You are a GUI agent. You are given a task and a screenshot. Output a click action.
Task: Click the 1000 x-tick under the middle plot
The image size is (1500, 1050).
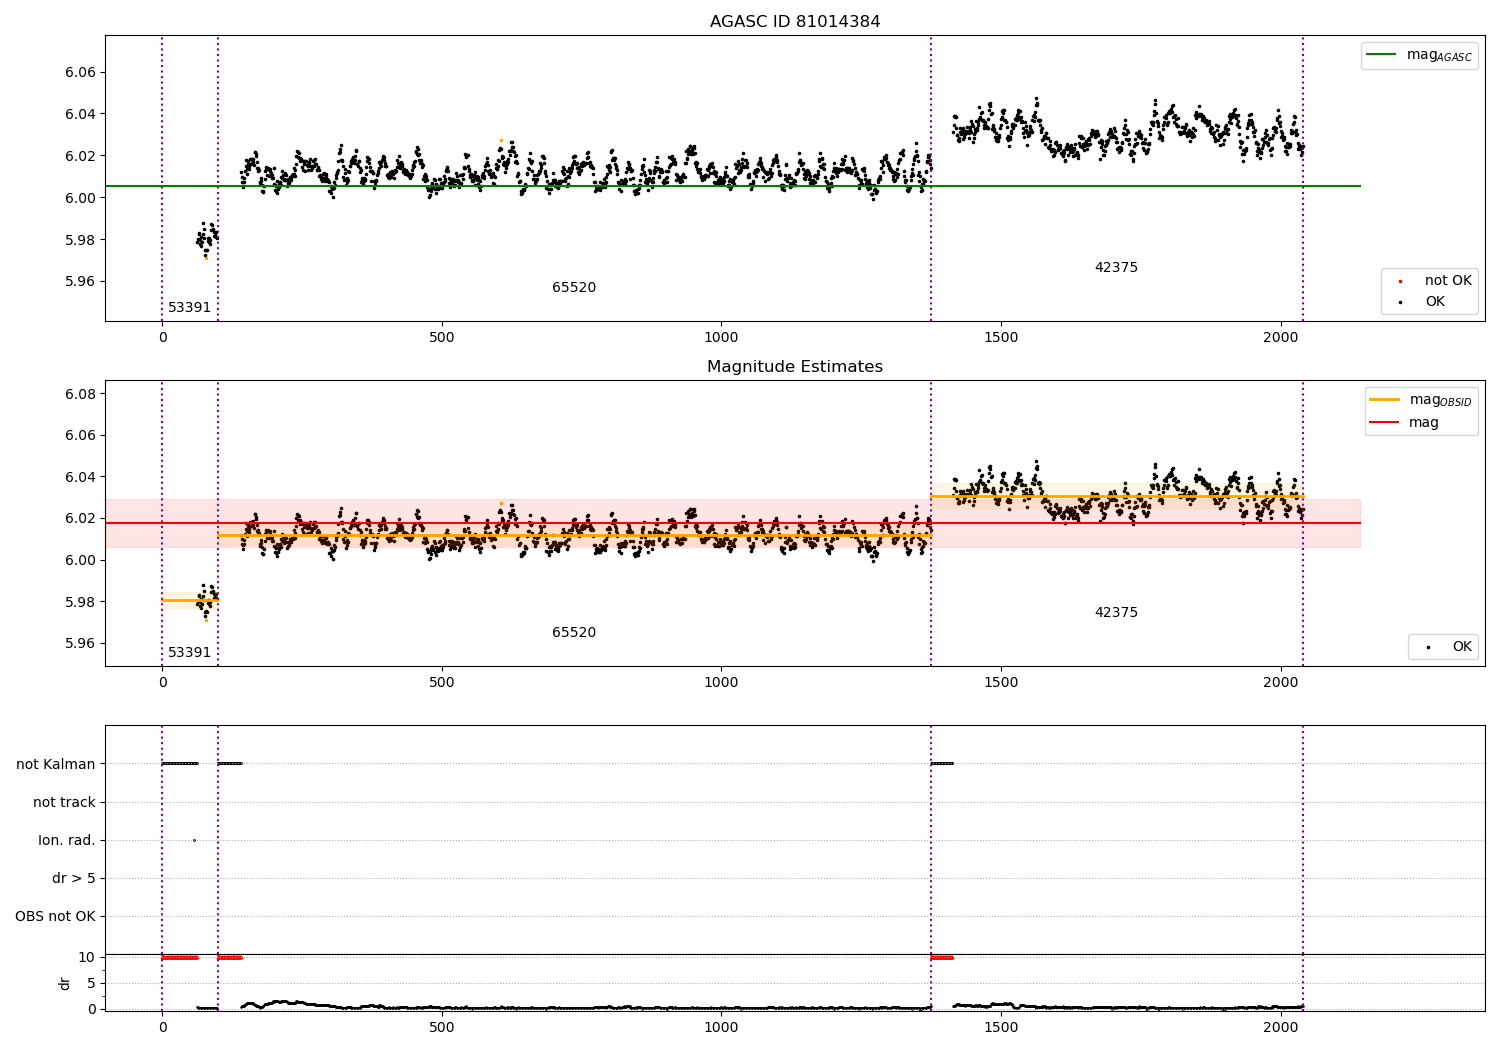tap(721, 682)
